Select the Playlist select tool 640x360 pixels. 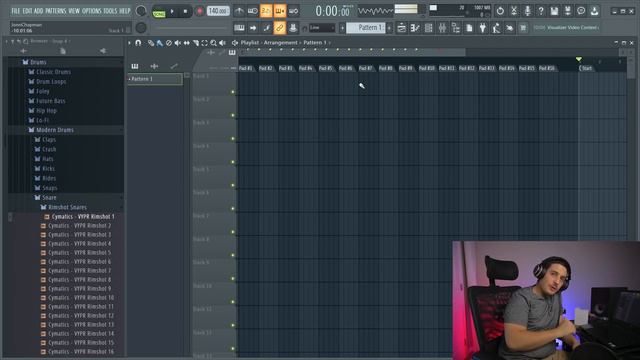tap(204, 42)
